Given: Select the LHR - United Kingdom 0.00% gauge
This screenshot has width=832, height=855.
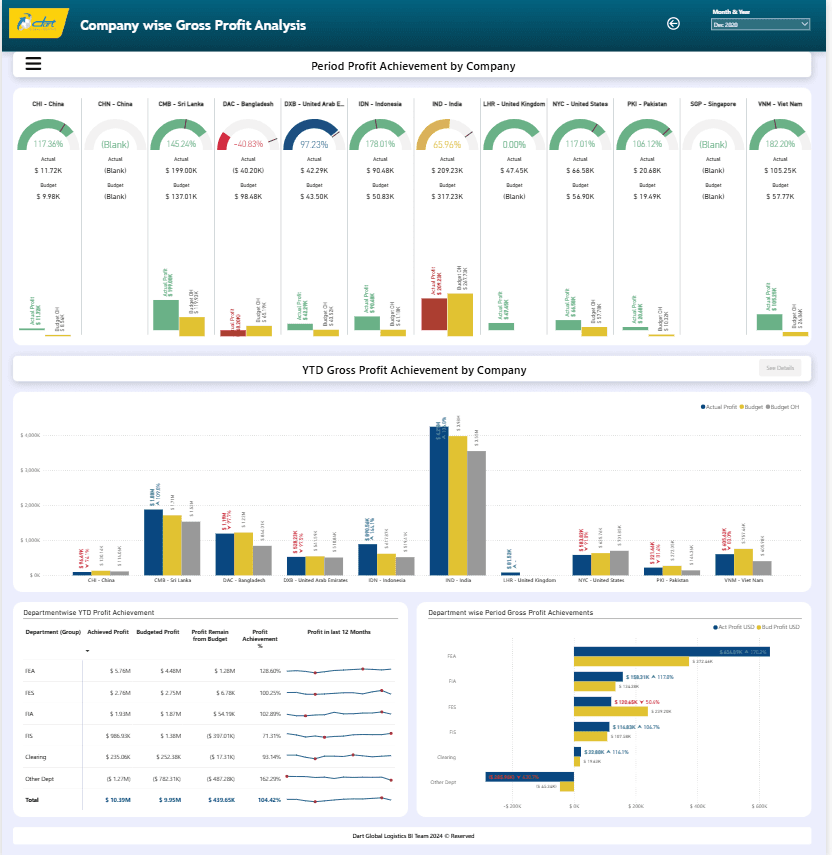Looking at the screenshot, I should click(x=514, y=135).
